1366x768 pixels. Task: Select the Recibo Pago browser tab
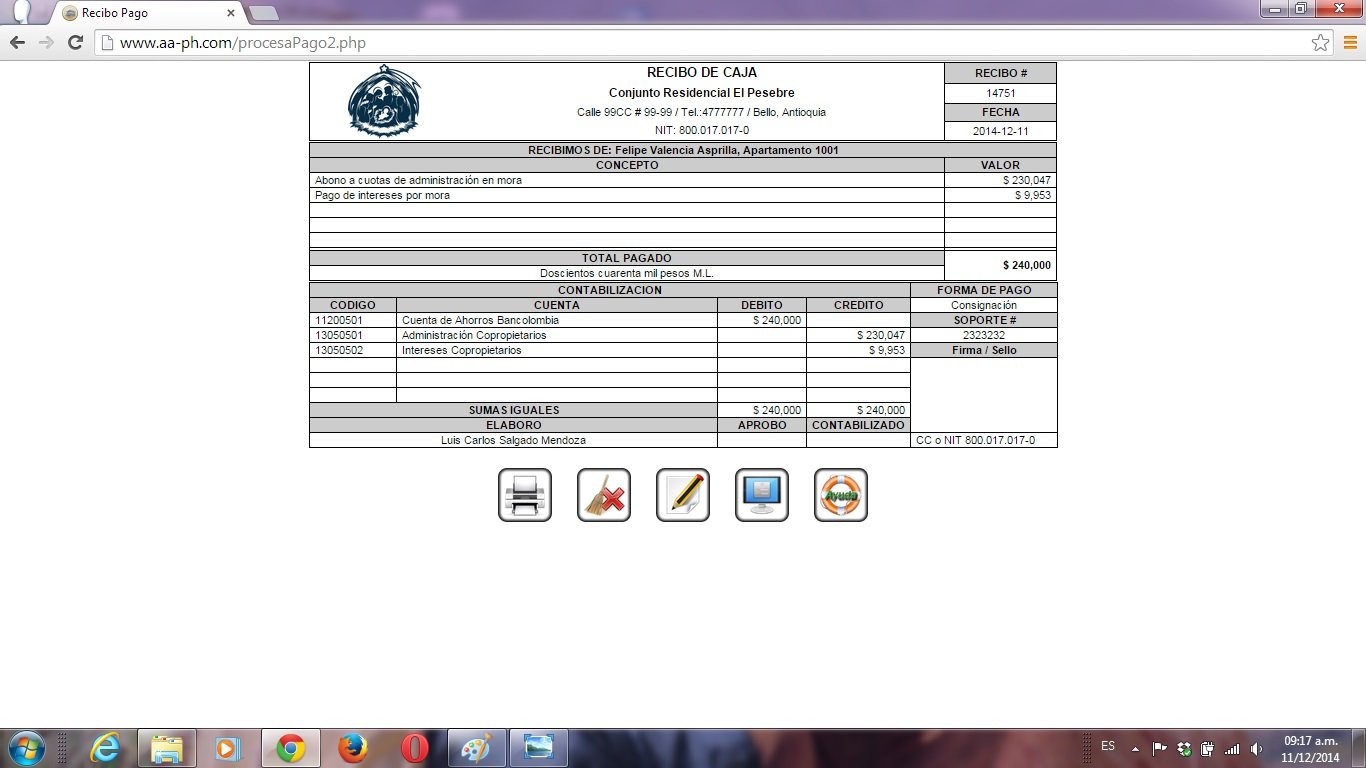140,13
